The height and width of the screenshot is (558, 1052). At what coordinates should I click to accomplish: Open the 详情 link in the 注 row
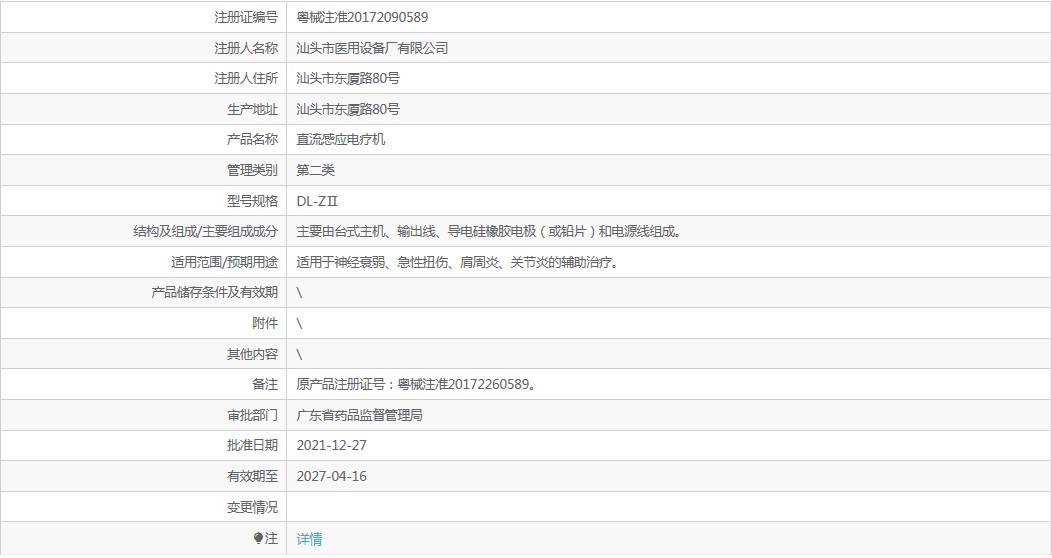pos(309,539)
